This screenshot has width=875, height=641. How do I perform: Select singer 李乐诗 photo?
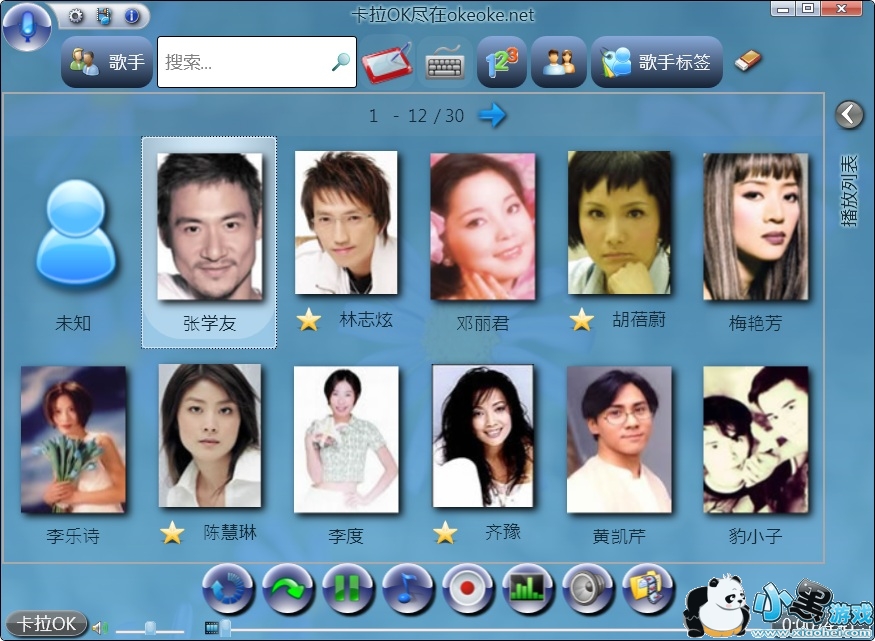pos(73,440)
